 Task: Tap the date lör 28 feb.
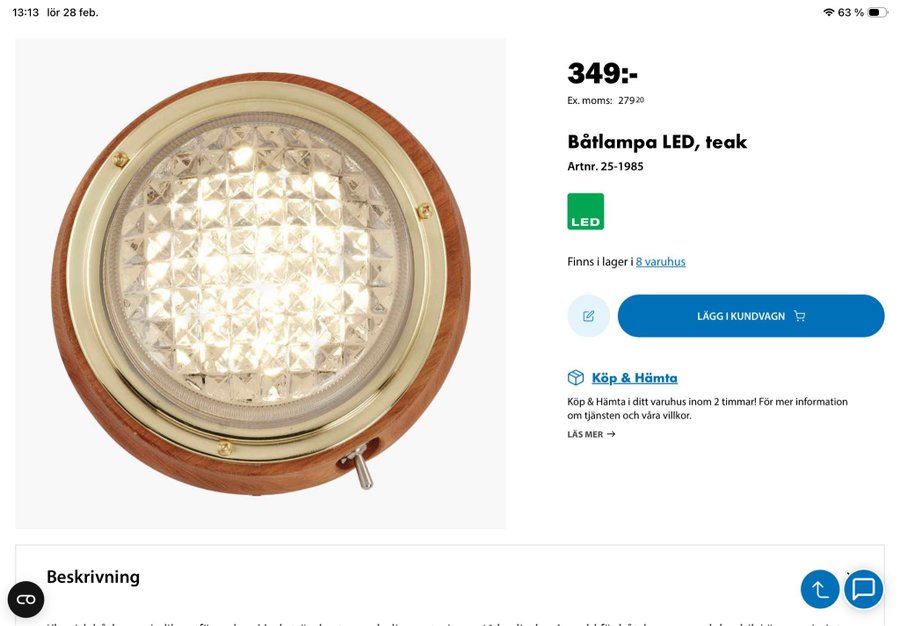[x=73, y=13]
